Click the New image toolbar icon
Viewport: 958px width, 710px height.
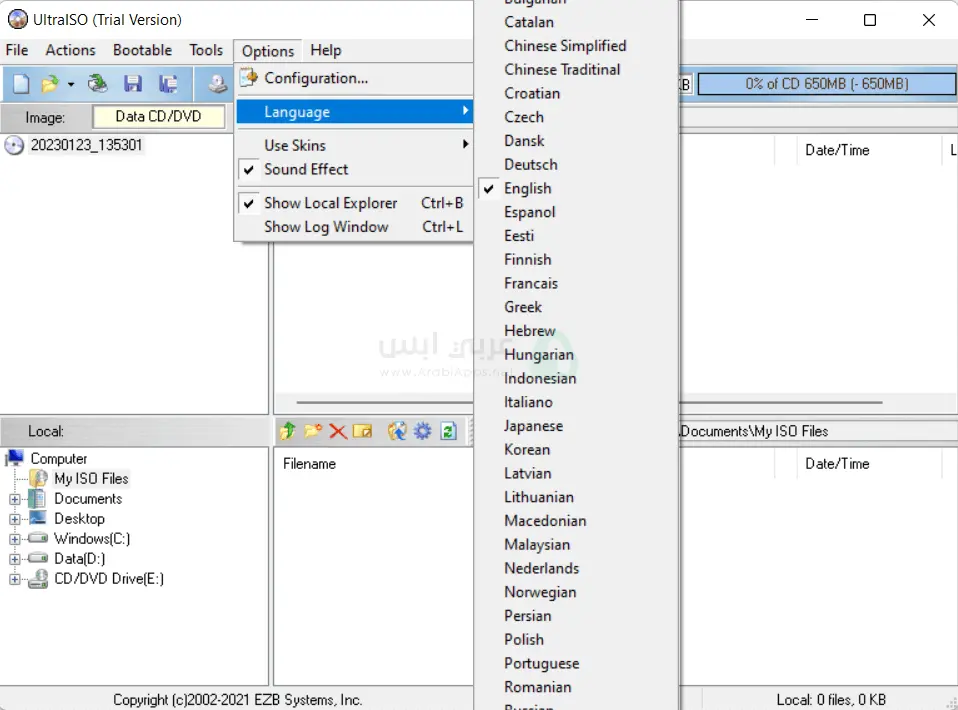click(21, 84)
